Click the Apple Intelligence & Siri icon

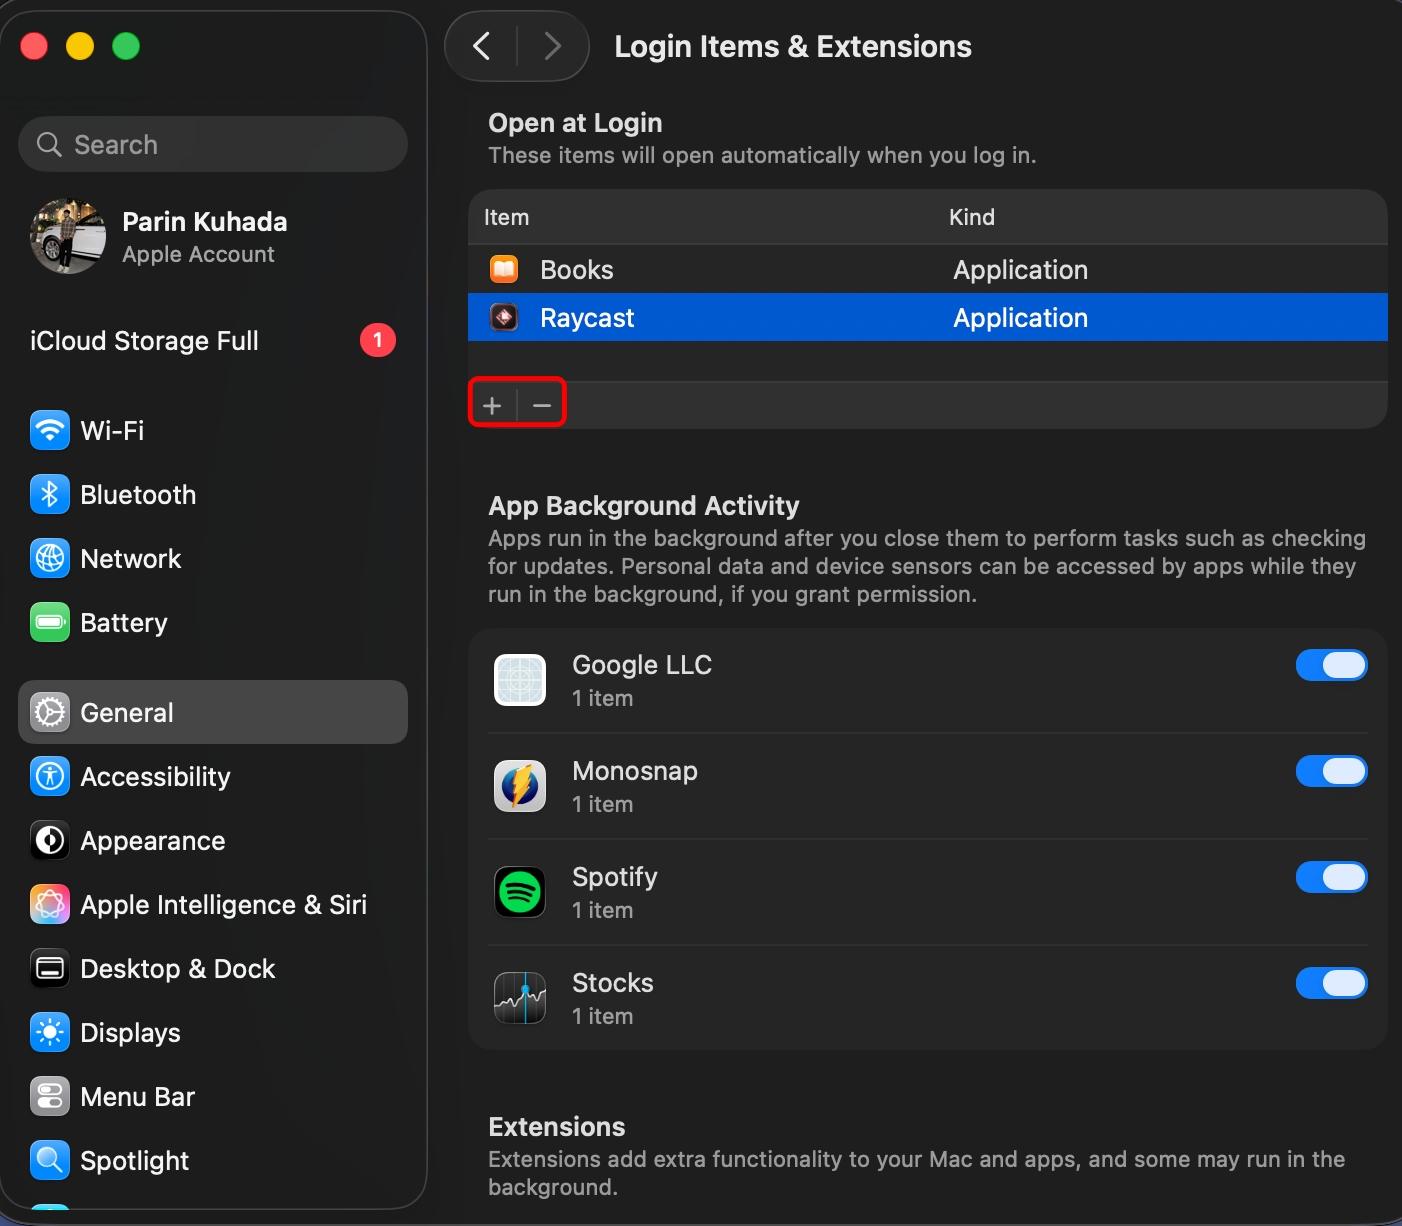50,905
